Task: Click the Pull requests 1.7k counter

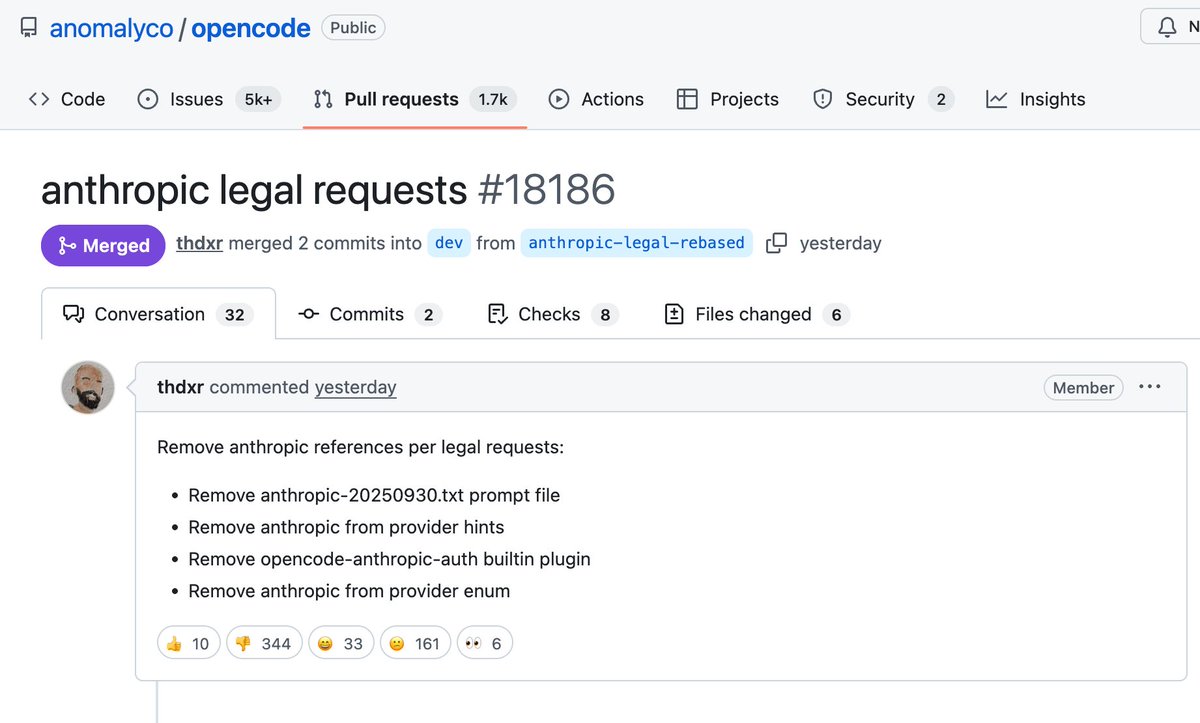Action: pos(493,99)
